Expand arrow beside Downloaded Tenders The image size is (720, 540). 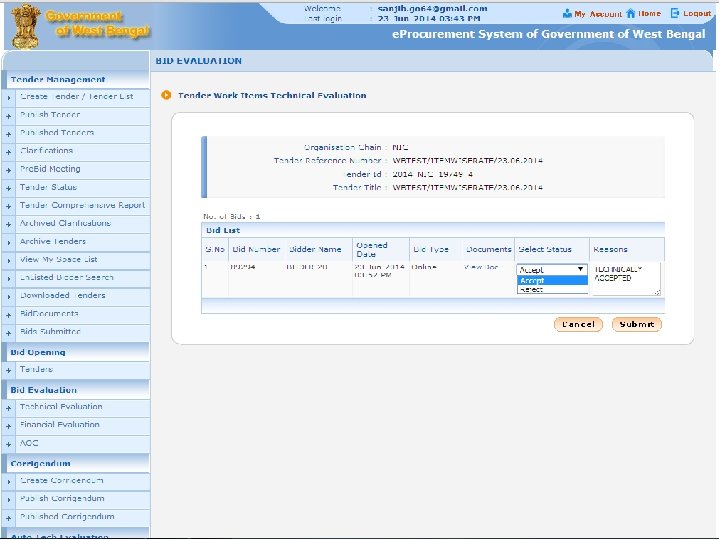8,297
